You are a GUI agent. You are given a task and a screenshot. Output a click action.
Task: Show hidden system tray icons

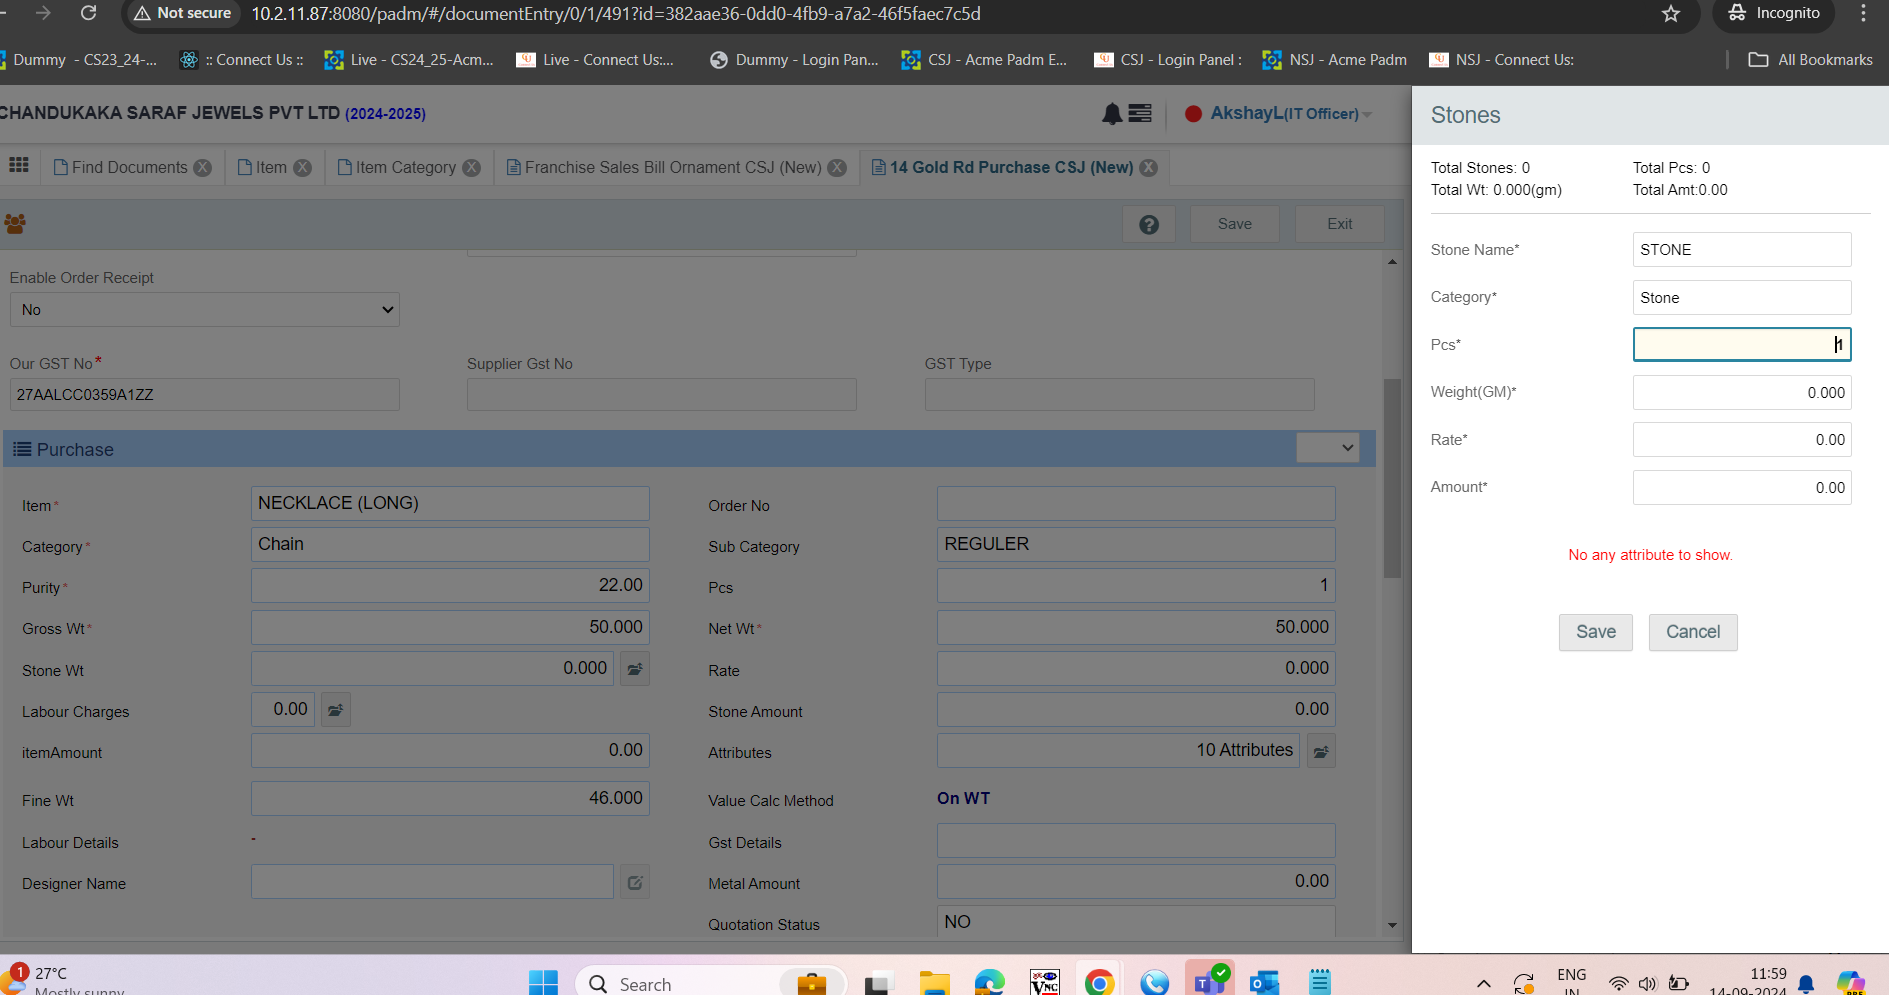click(1484, 984)
